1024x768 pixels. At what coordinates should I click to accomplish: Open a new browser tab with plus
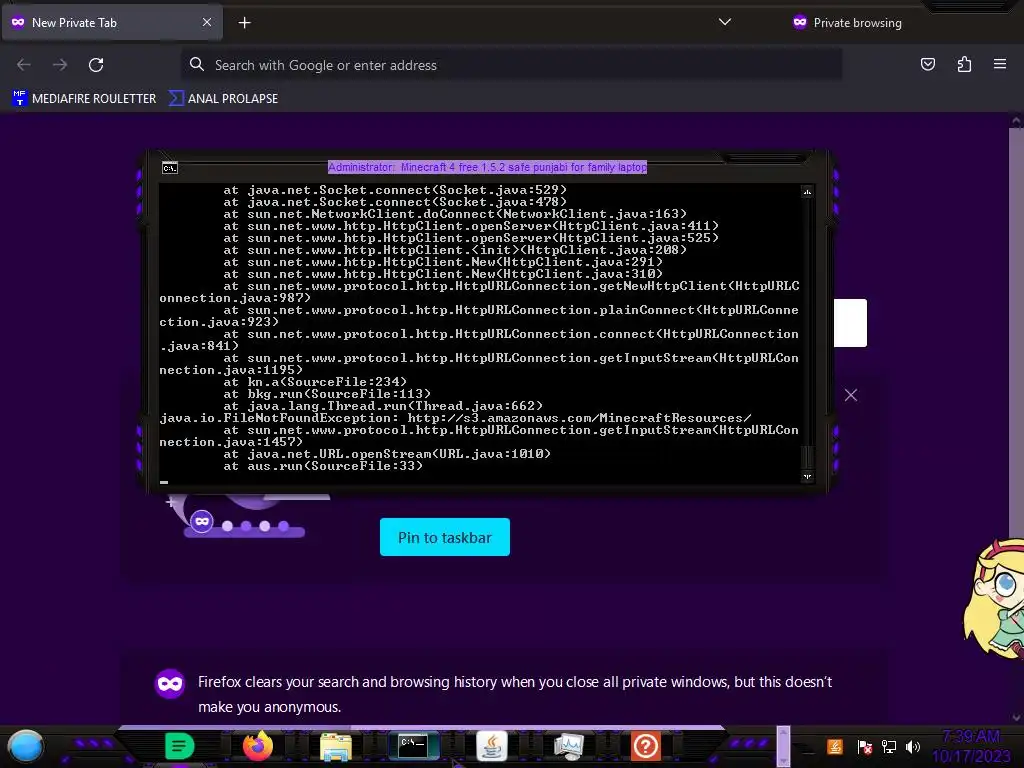click(244, 23)
